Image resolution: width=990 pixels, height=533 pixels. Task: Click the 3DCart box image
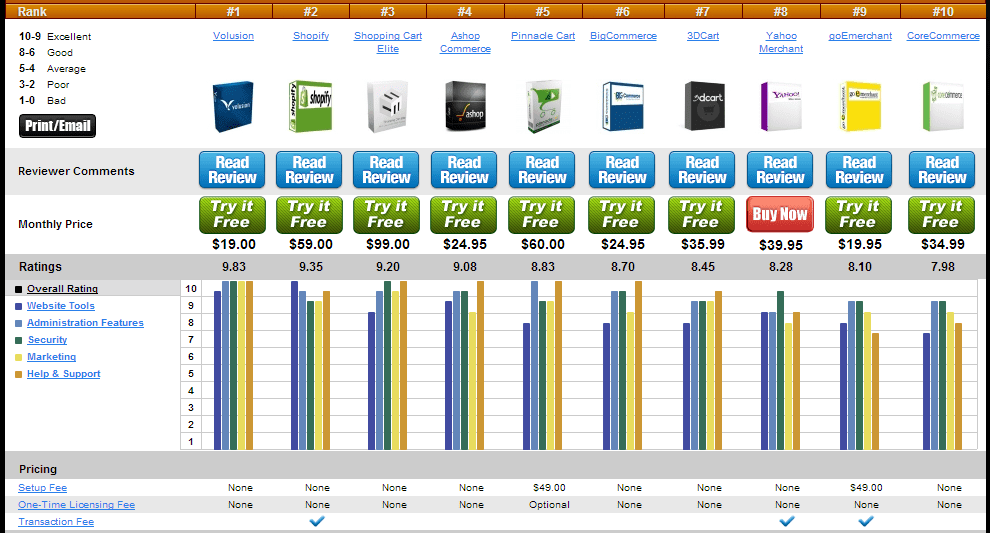(705, 106)
